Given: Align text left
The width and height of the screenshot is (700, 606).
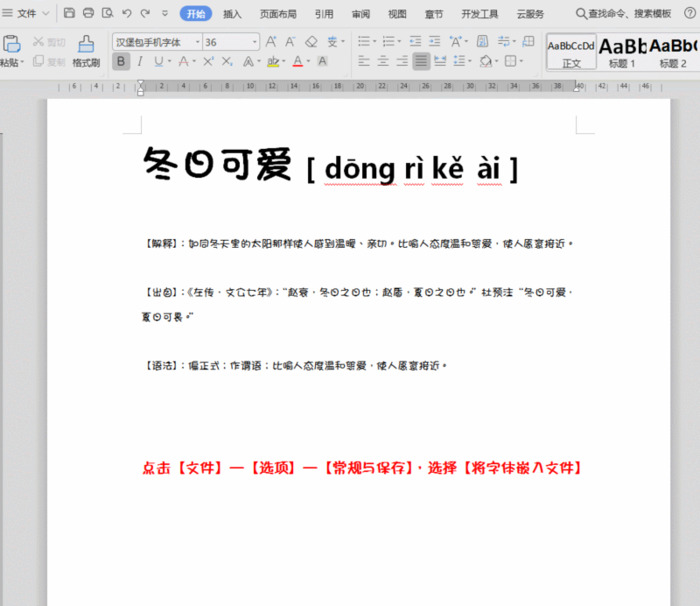Looking at the screenshot, I should [x=364, y=61].
